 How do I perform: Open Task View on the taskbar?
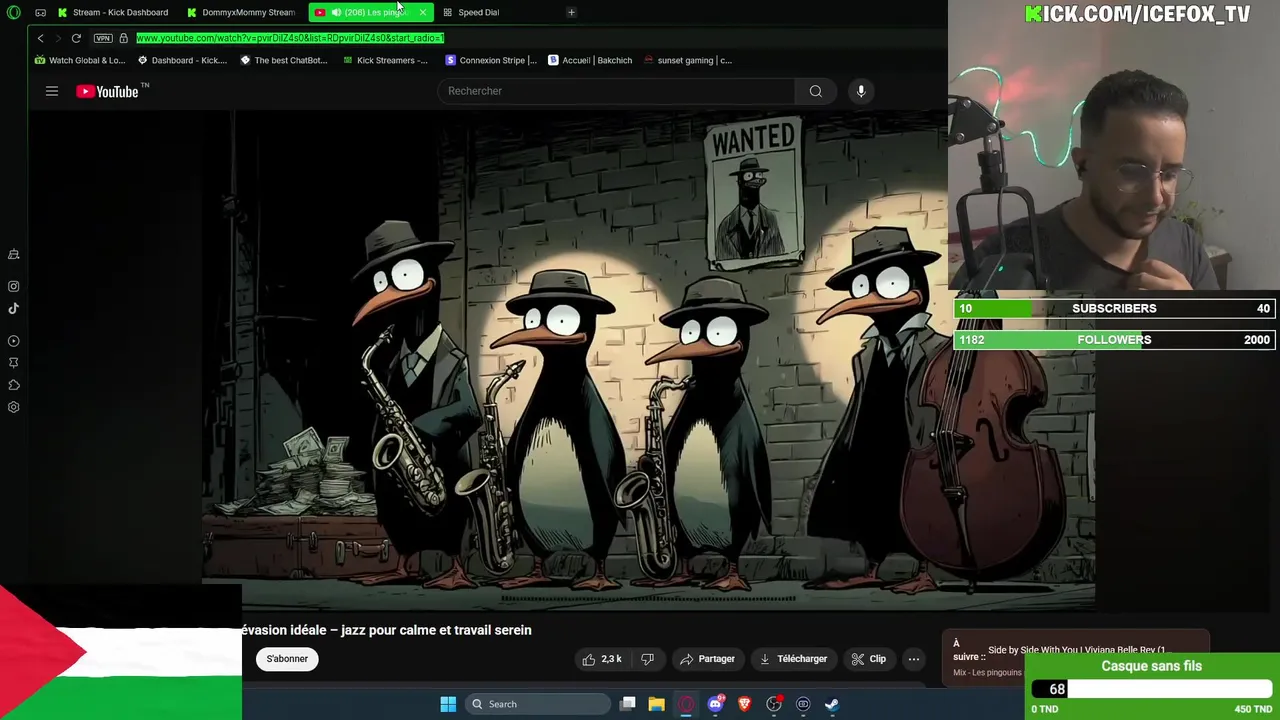[628, 704]
